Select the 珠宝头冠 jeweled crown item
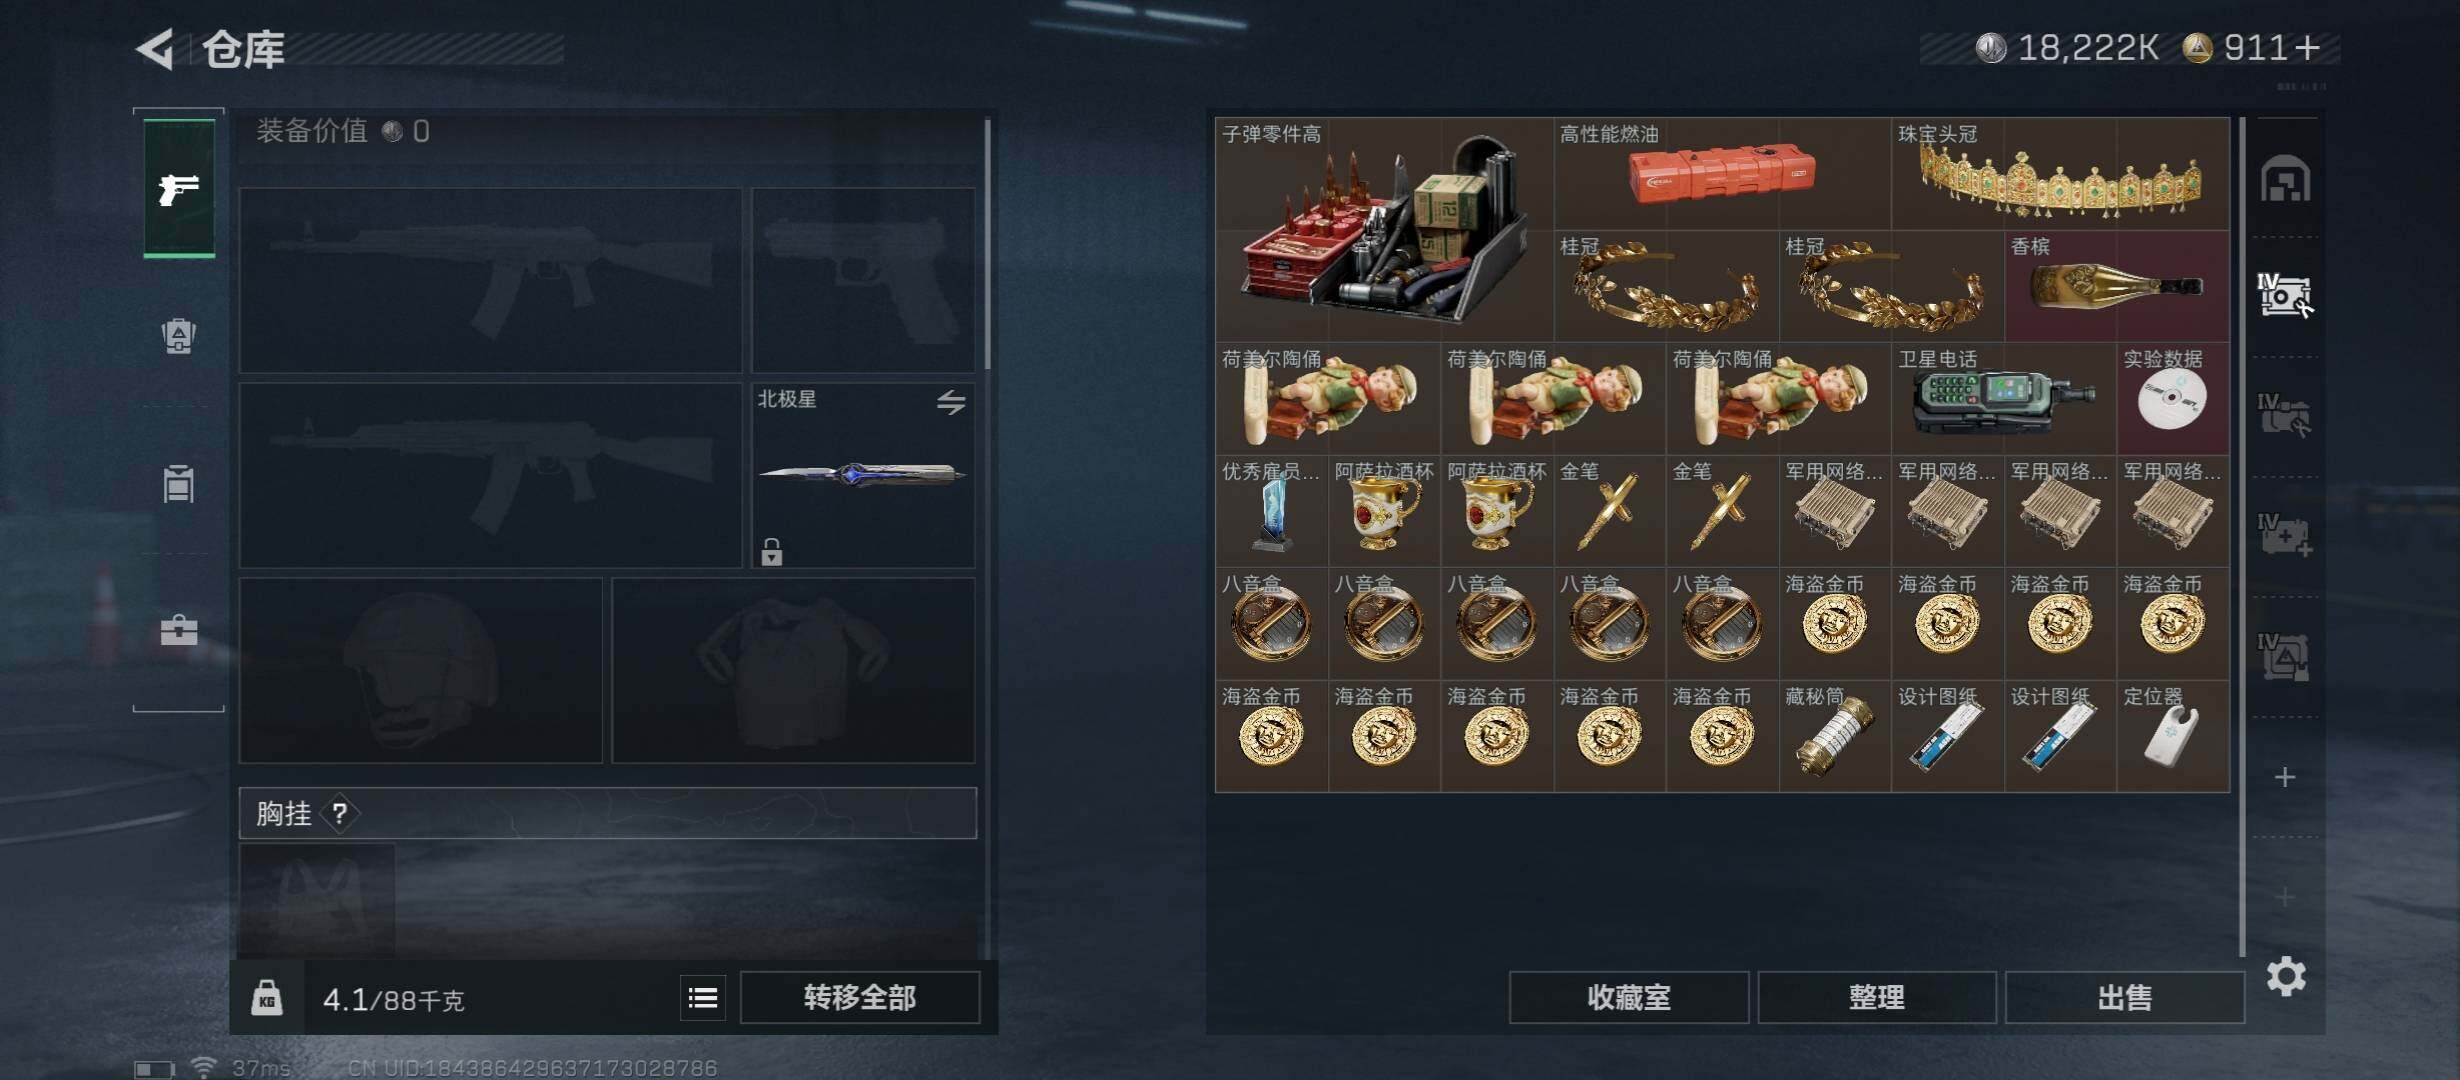2460x1080 pixels. (2061, 174)
